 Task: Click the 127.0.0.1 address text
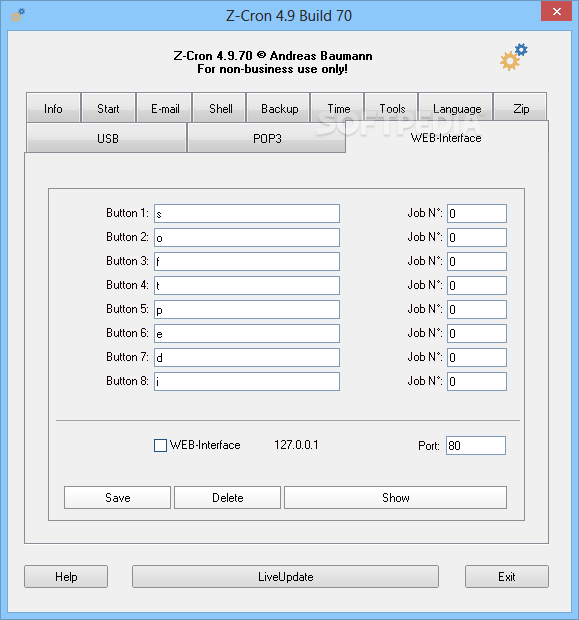296,445
